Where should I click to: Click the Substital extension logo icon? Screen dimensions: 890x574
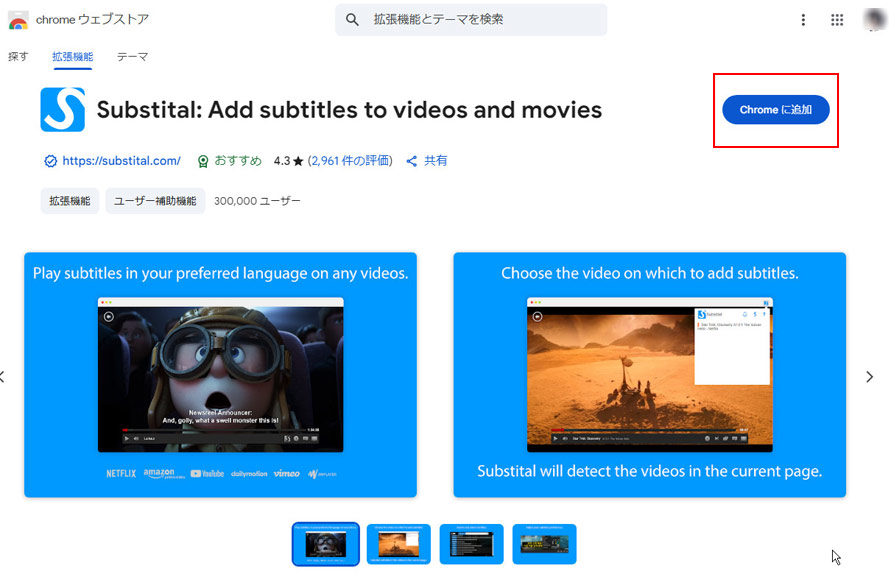click(62, 110)
